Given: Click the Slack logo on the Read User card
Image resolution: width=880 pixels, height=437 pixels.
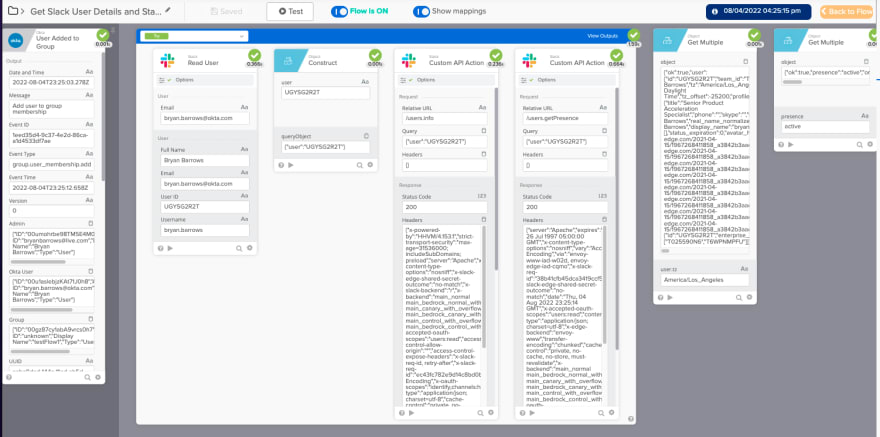Looking at the screenshot, I should [x=167, y=60].
